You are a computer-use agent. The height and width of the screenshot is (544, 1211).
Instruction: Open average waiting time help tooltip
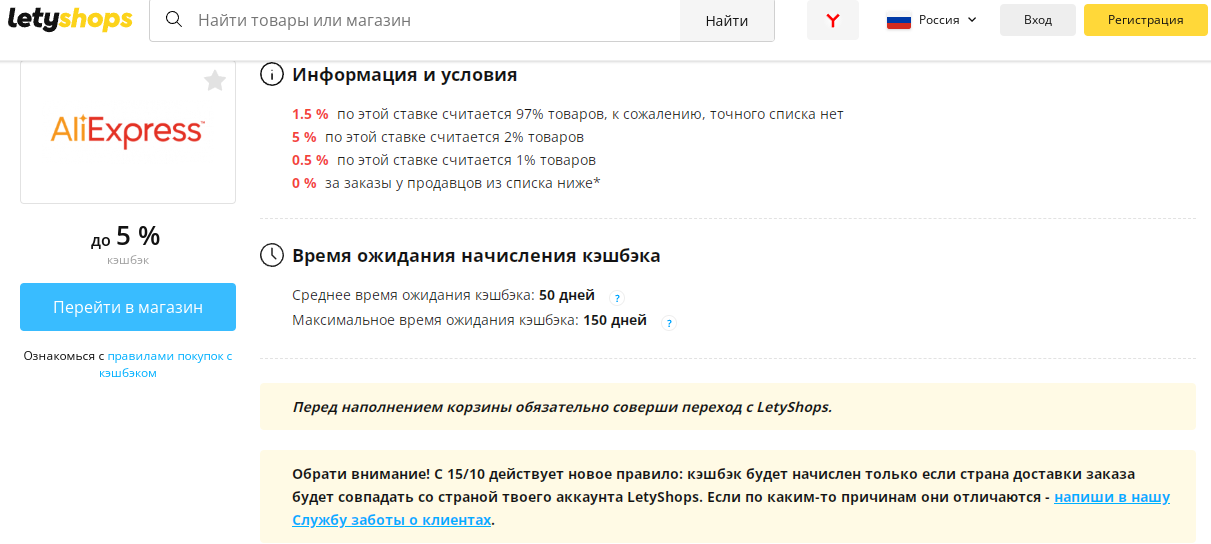617,297
